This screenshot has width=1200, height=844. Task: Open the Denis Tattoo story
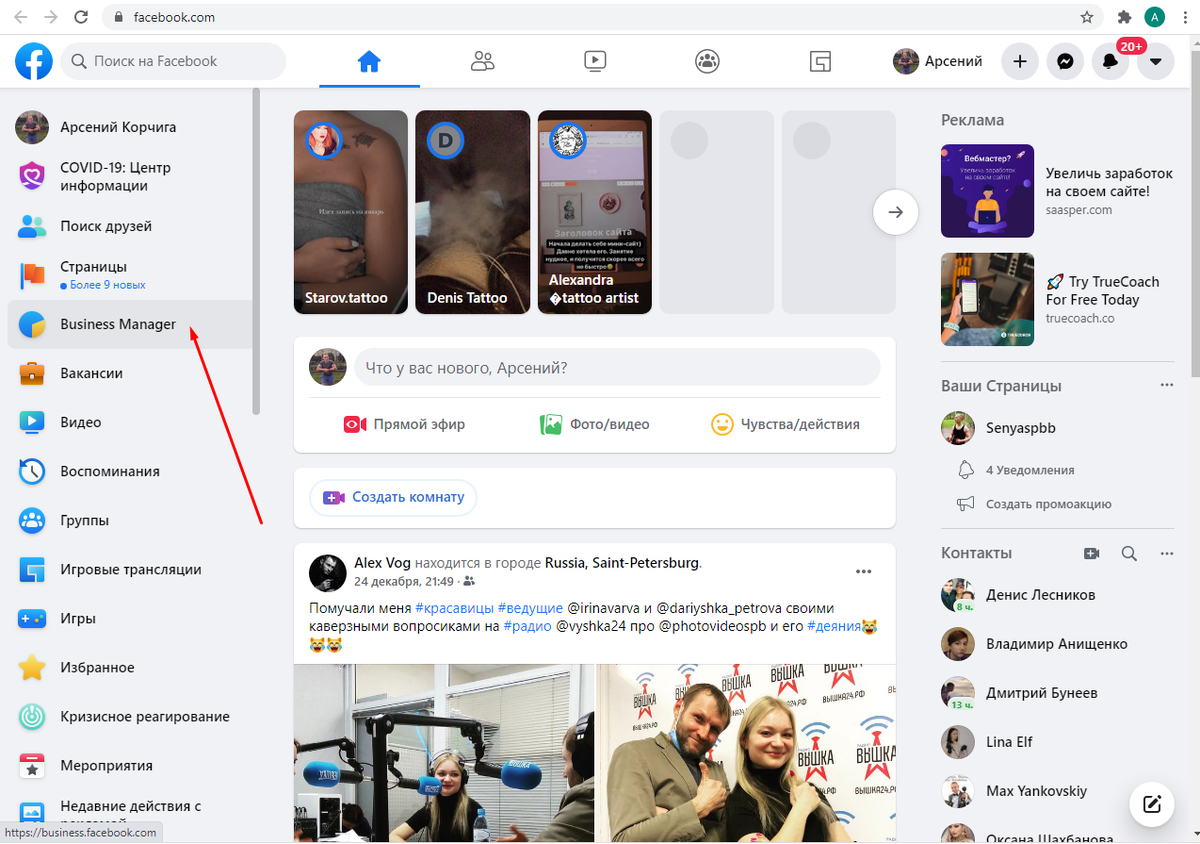(x=473, y=212)
